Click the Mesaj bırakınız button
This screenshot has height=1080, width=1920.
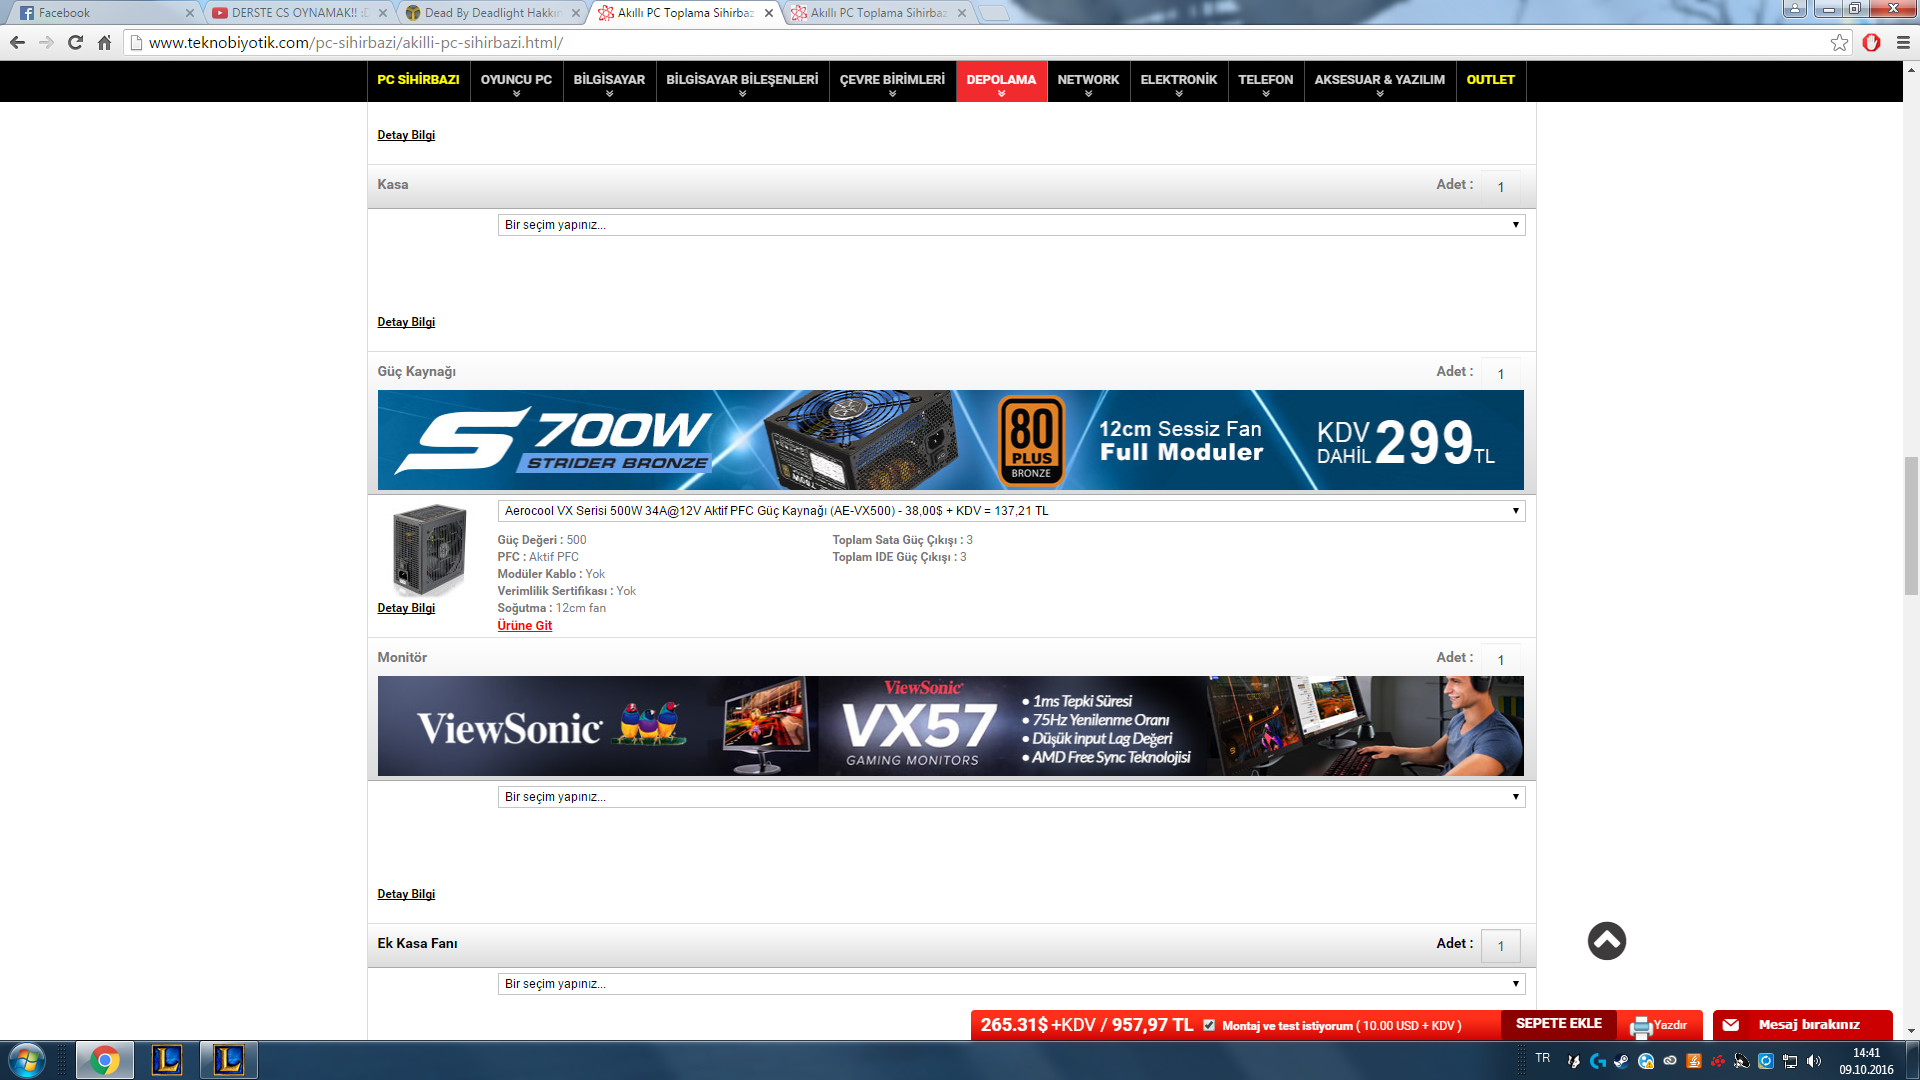(1803, 1025)
